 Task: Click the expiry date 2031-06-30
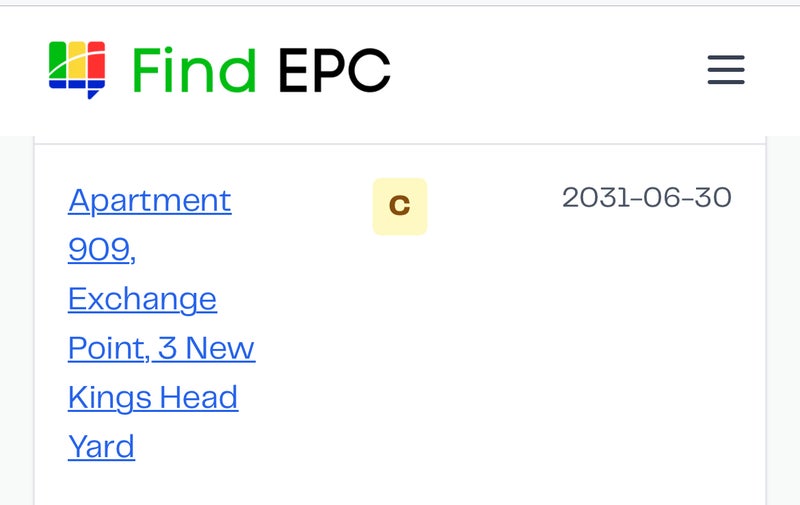point(646,197)
